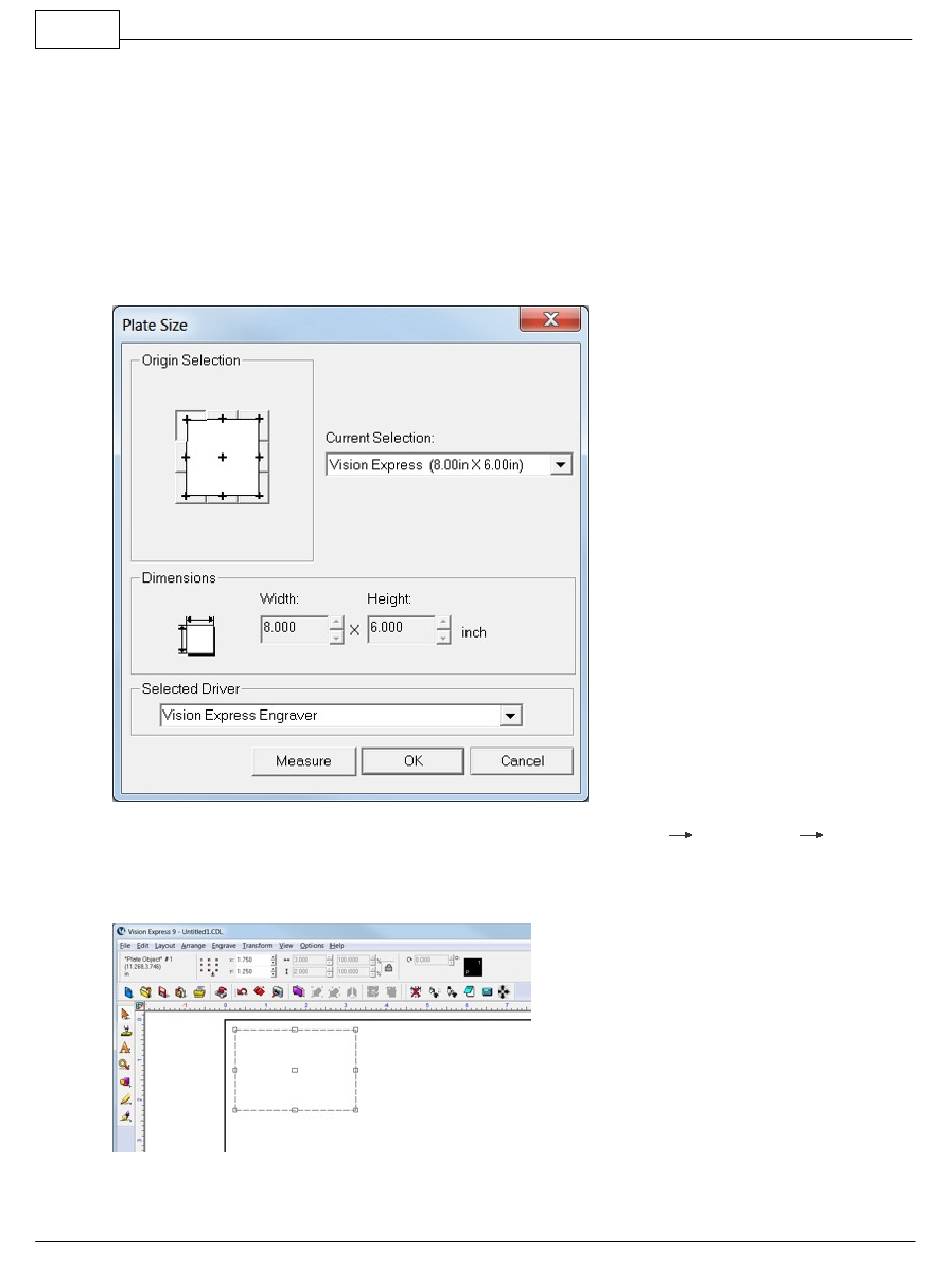Select the bottom-left origin point
950x1267 pixels.
[186, 495]
